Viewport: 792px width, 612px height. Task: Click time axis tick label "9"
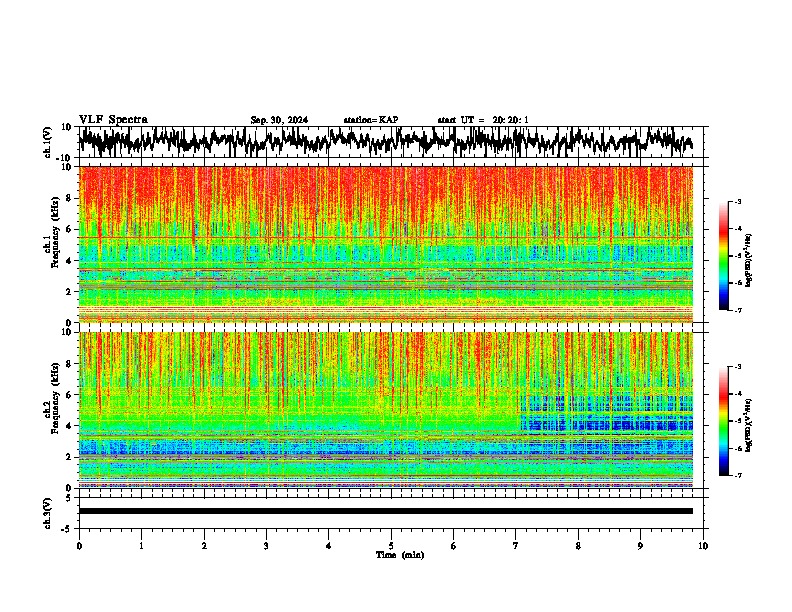click(640, 546)
